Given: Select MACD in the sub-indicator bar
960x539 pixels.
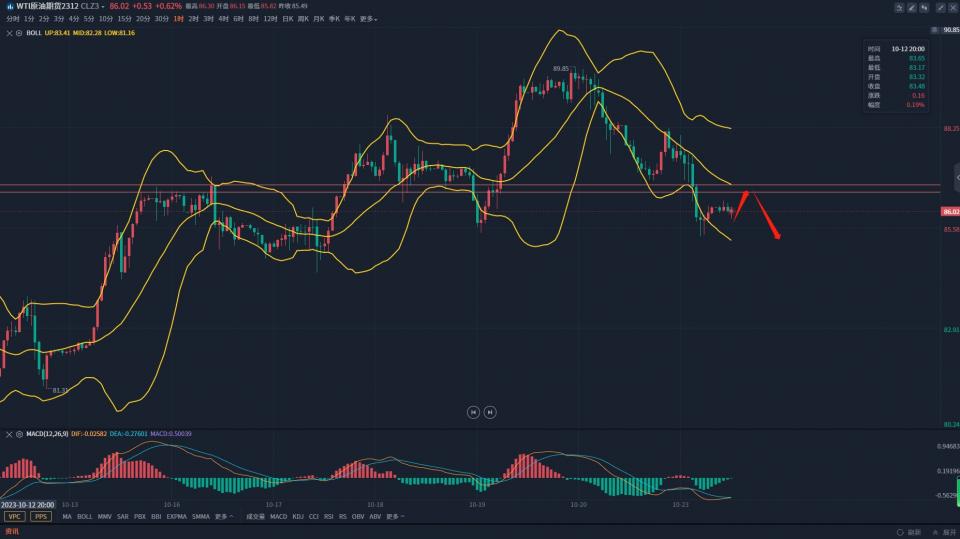Looking at the screenshot, I should click(x=278, y=517).
